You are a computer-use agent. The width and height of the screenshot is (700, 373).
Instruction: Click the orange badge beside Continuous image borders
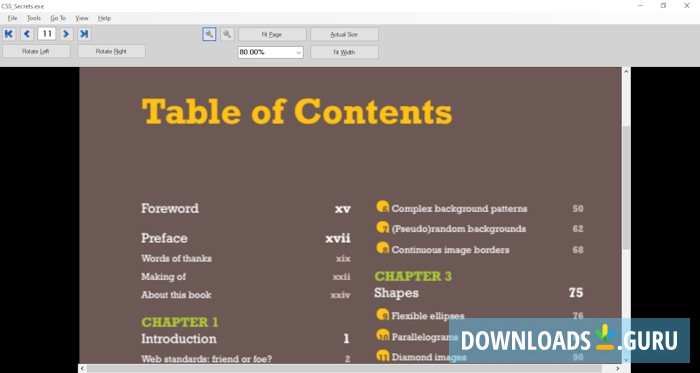click(x=383, y=248)
